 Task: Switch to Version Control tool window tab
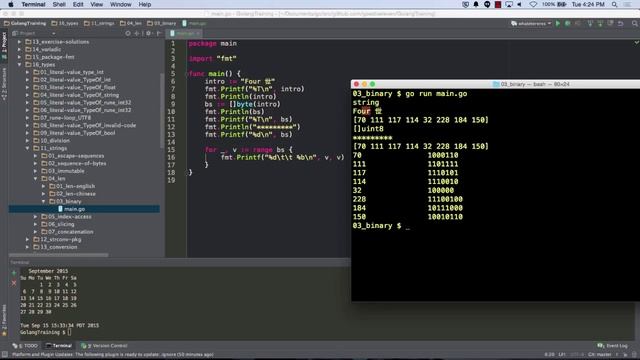[x=104, y=346]
